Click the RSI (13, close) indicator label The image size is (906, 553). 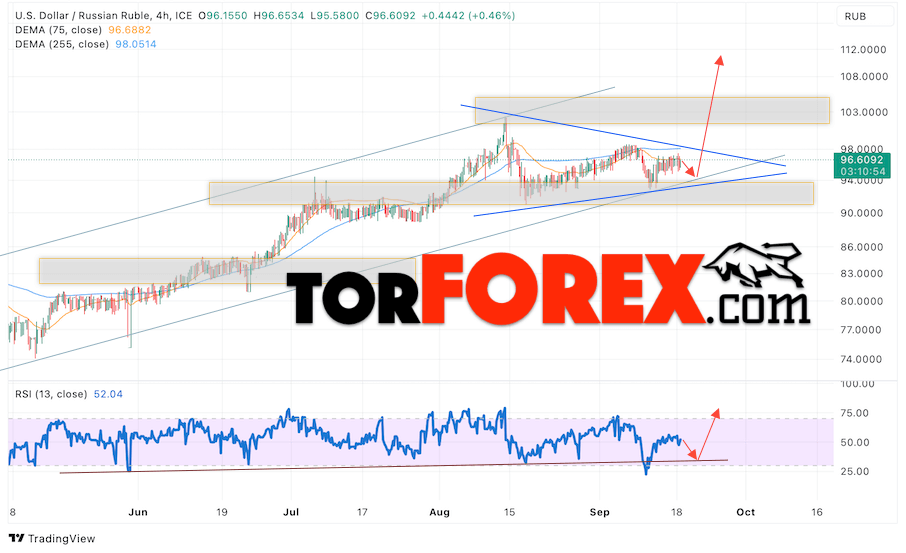point(51,394)
